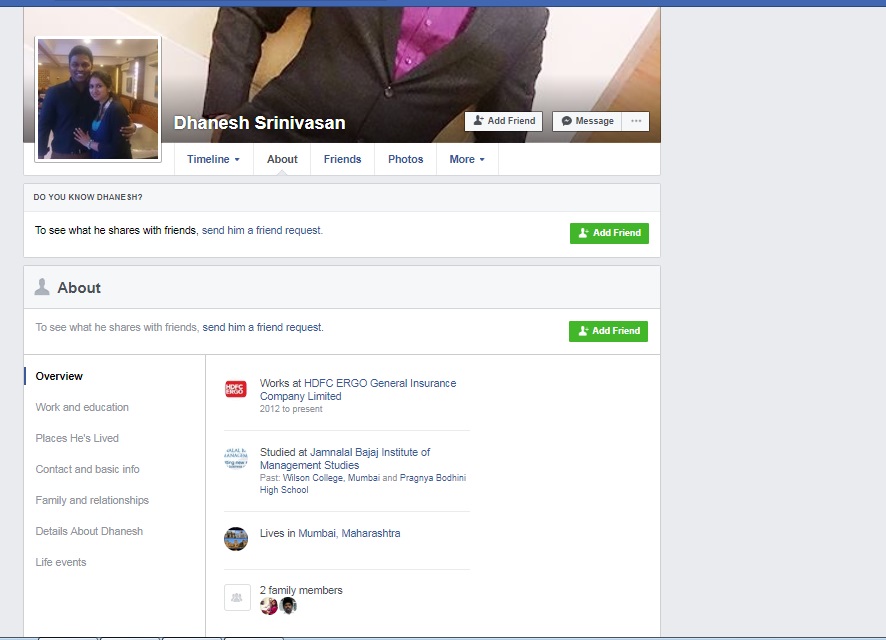Open the Mumbai, Maharashtra link

349,533
